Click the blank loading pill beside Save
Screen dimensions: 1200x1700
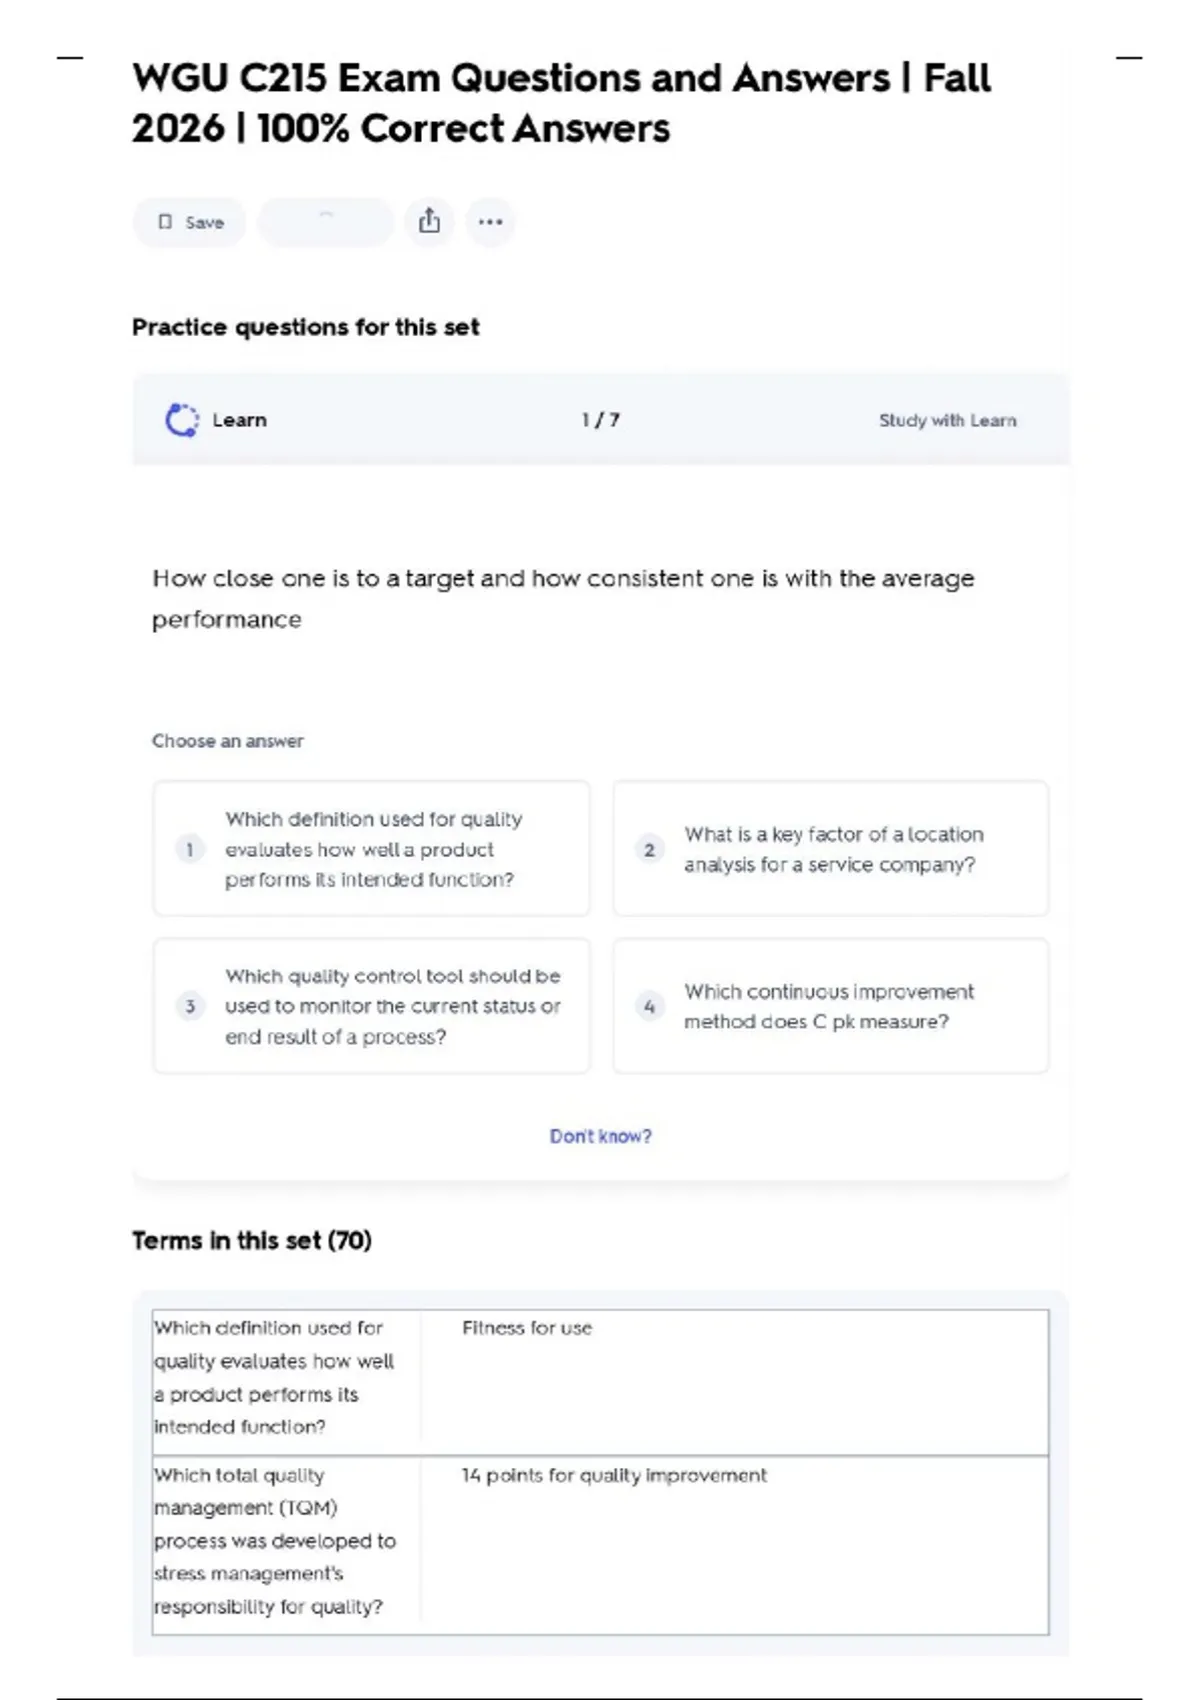[325, 222]
